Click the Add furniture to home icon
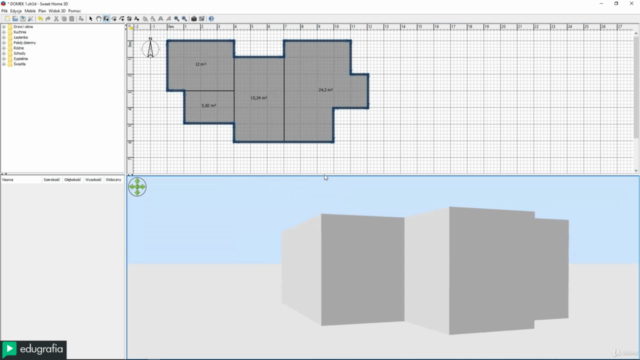640x360 pixels. click(x=80, y=19)
